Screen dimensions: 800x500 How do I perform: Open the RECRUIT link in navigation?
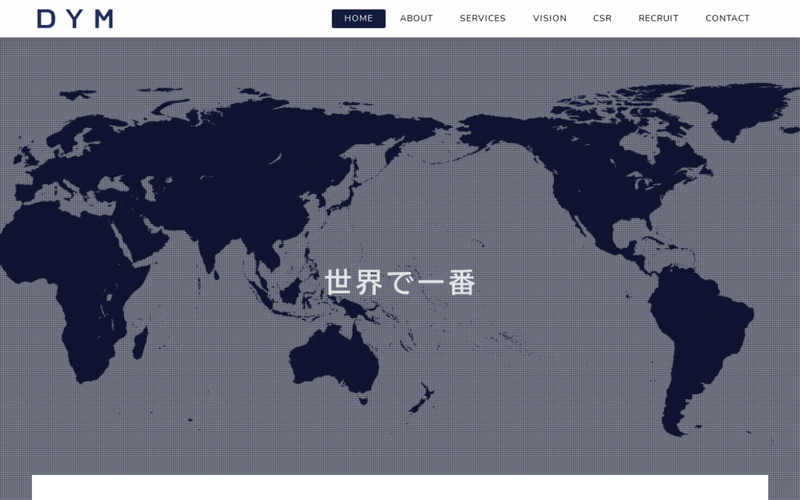(658, 18)
